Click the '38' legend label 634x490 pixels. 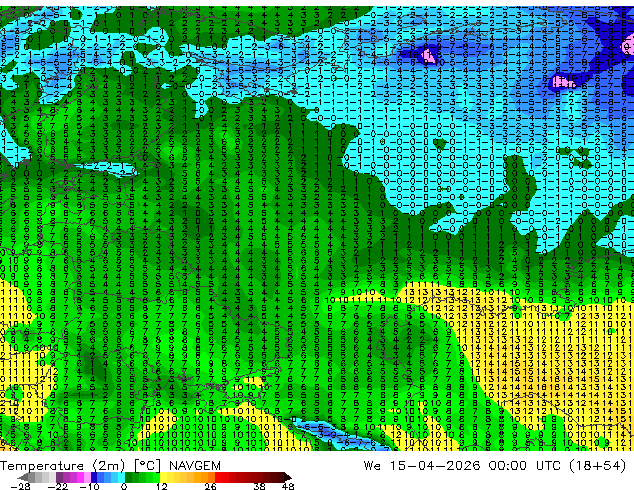260,486
